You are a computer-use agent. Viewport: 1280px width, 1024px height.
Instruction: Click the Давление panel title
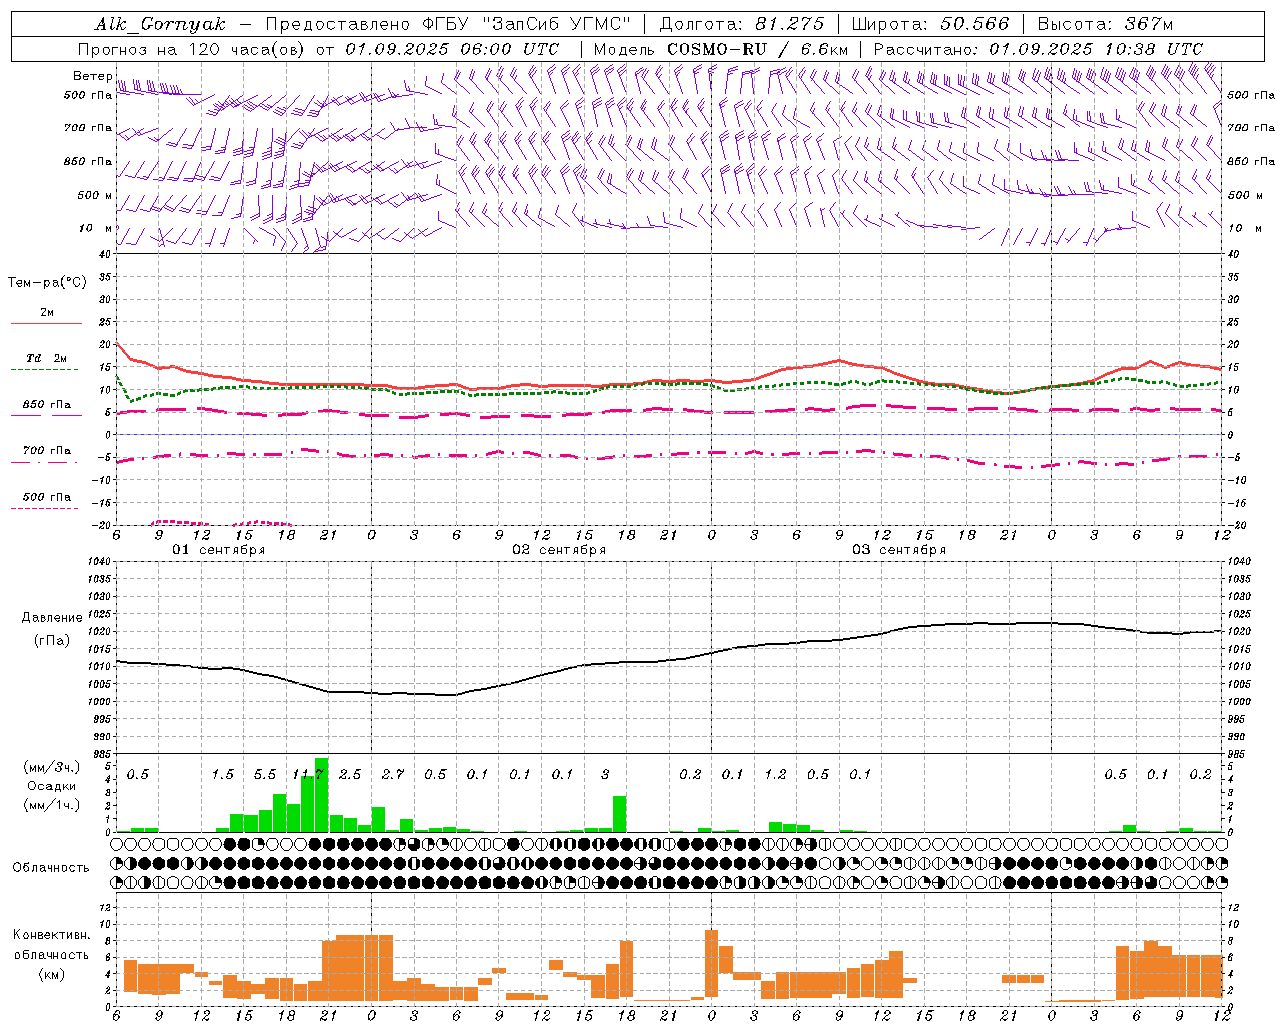tap(52, 618)
